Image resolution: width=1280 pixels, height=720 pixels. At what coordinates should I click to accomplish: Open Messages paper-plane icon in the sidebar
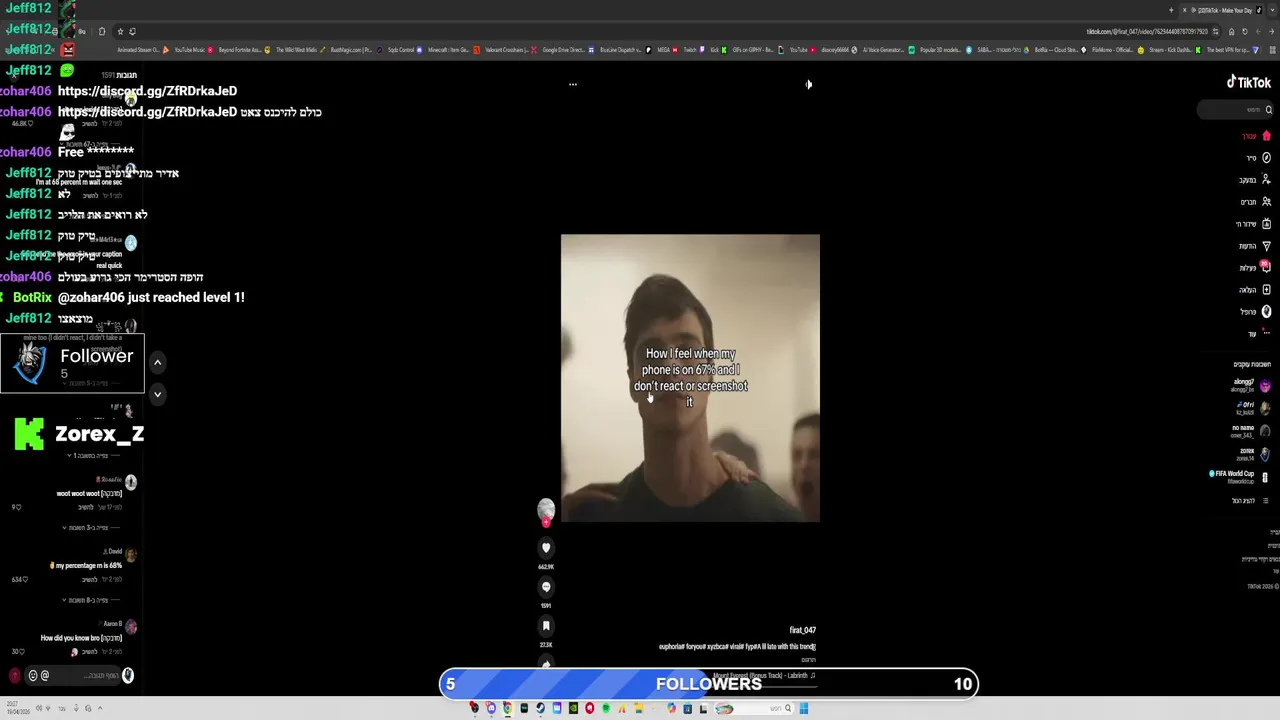pos(1266,246)
